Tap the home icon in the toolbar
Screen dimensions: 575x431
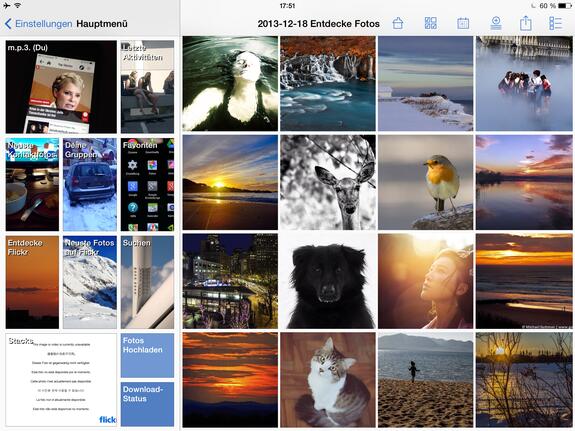398,23
